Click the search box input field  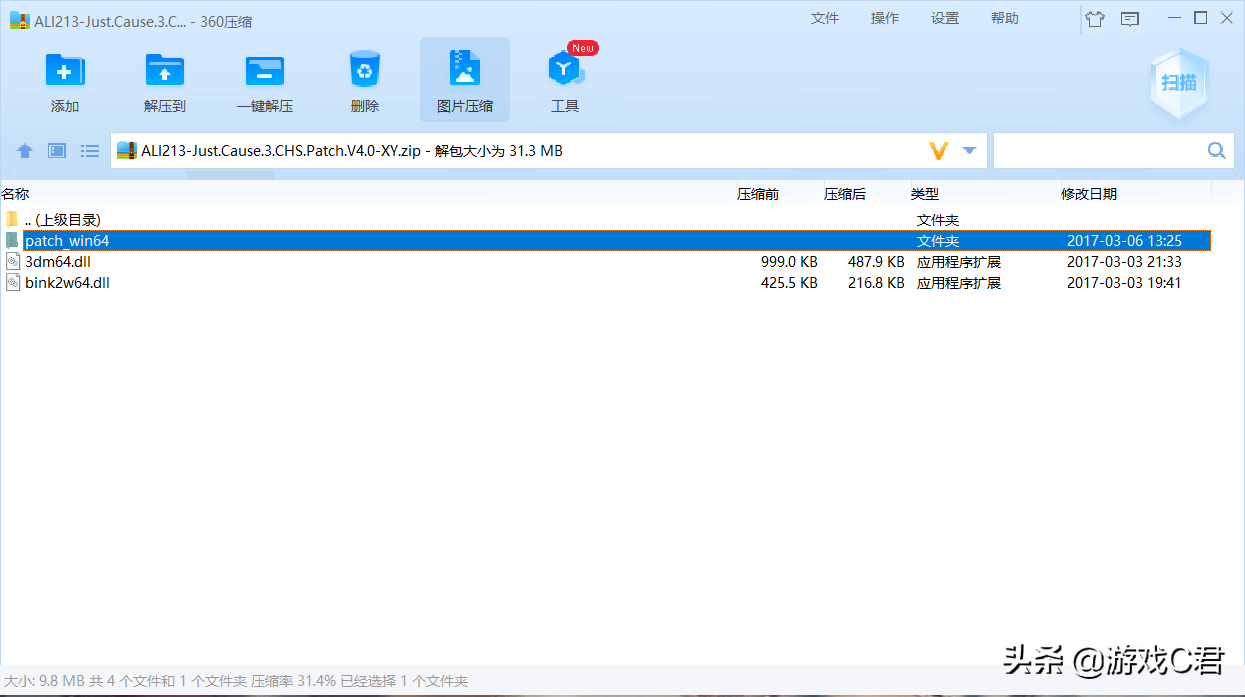1098,151
